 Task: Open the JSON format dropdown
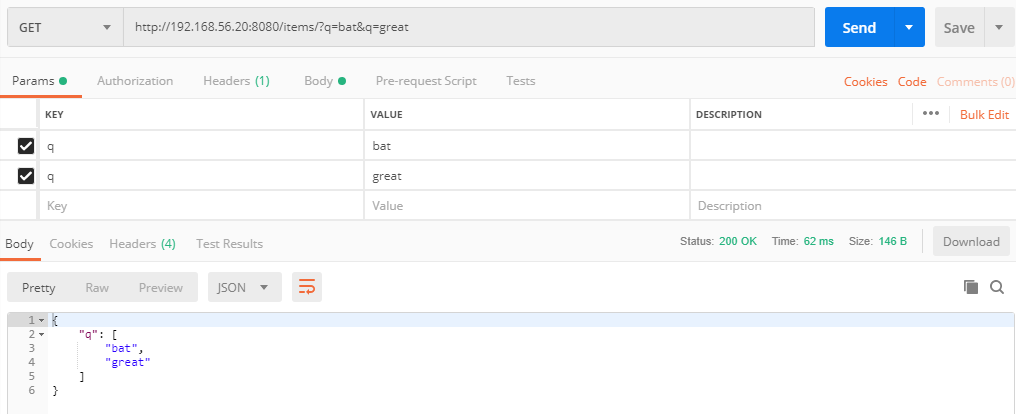coord(245,287)
